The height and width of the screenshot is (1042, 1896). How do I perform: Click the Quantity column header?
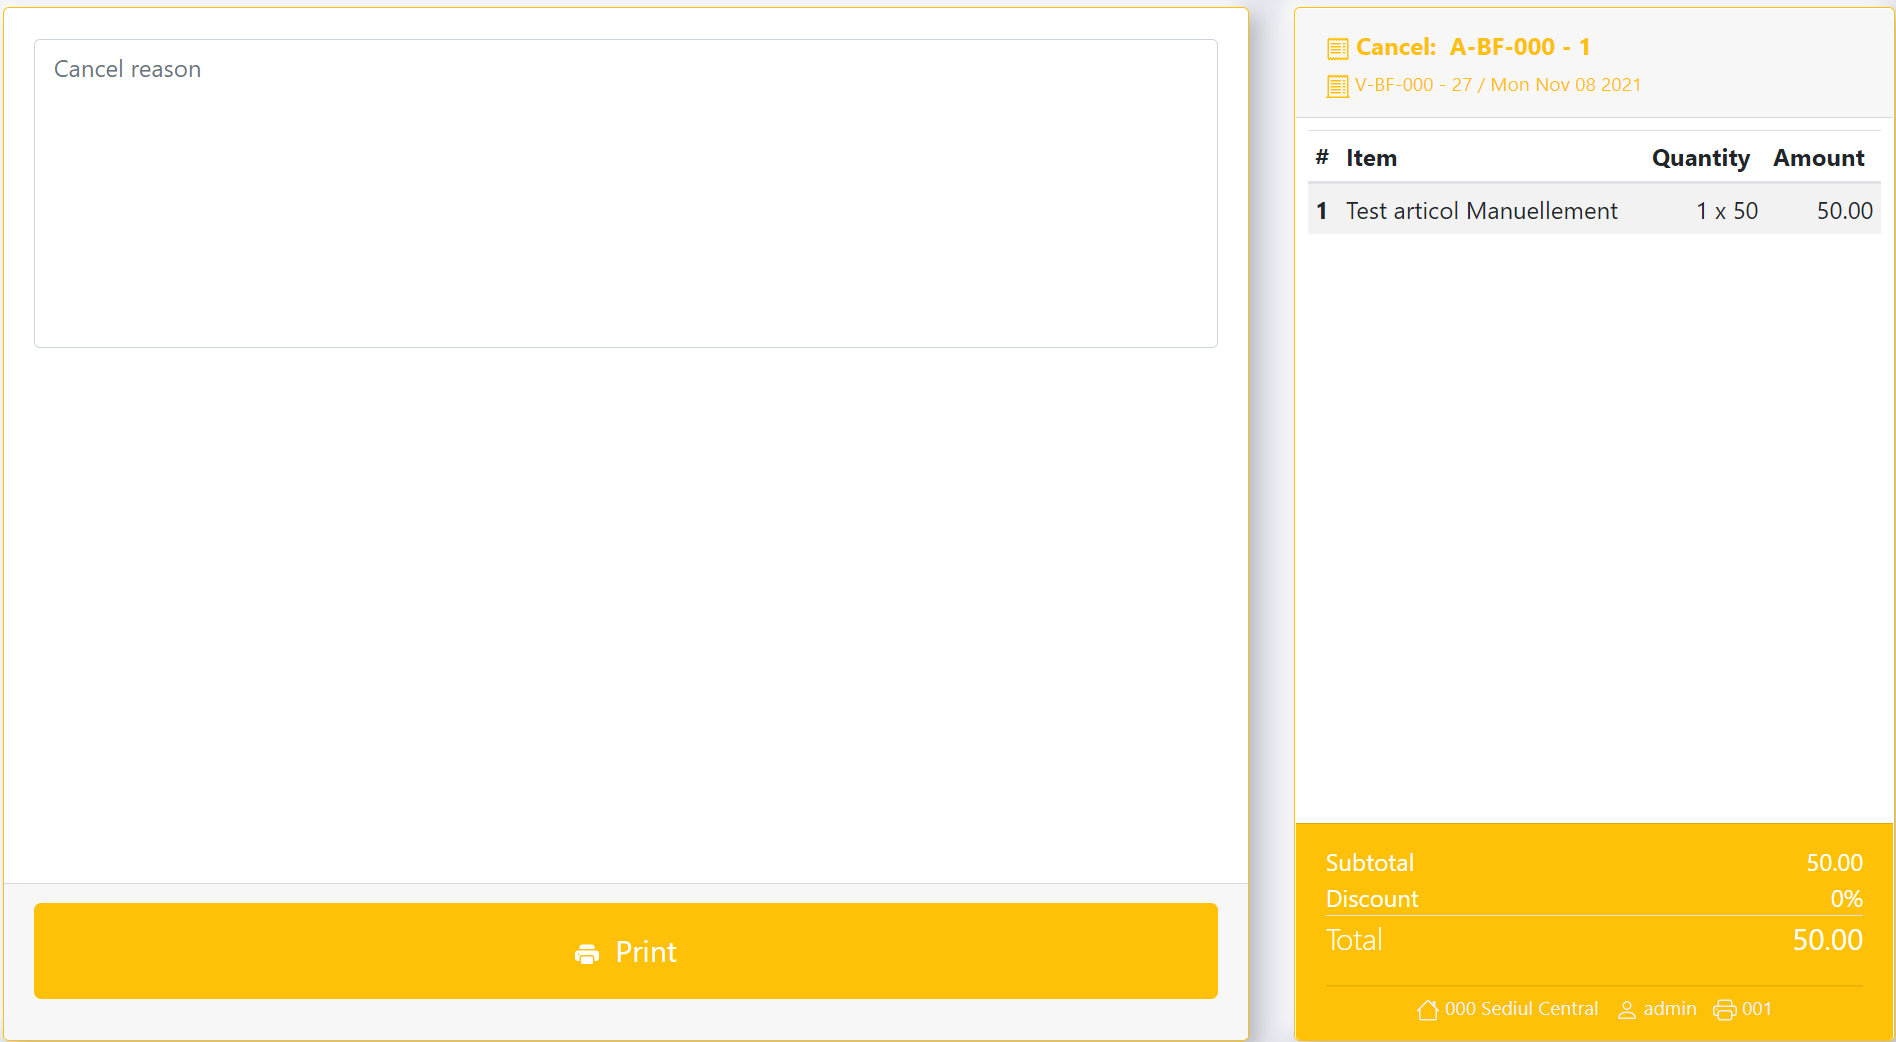[x=1701, y=158]
